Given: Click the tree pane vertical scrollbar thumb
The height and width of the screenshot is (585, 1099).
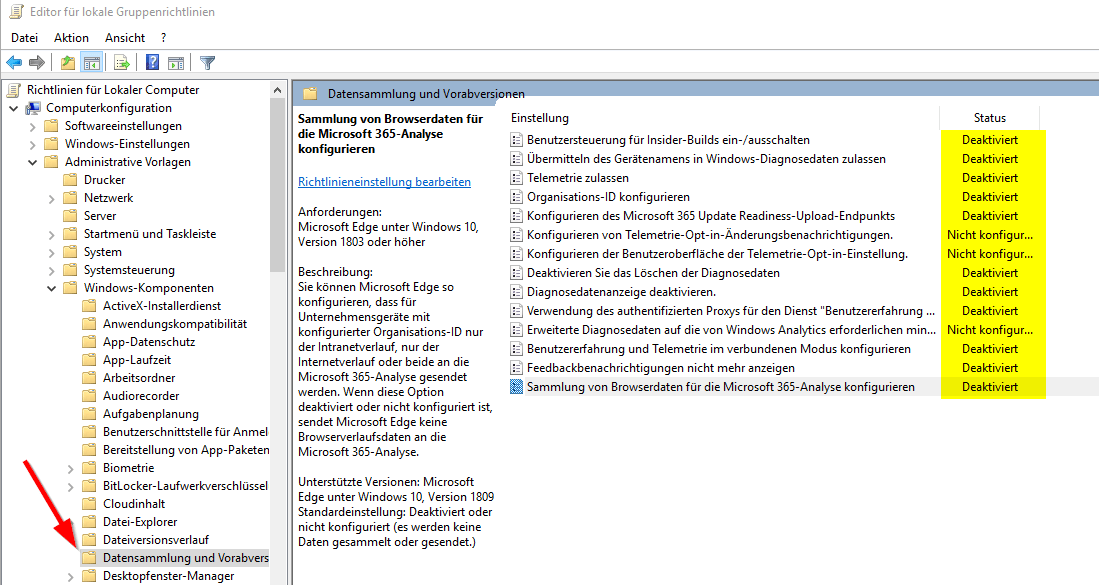Looking at the screenshot, I should 278,186.
